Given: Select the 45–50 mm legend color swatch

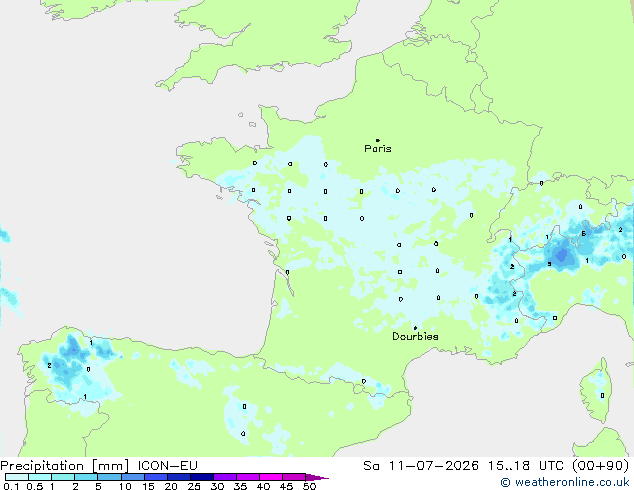Looking at the screenshot, I should pos(294,477).
